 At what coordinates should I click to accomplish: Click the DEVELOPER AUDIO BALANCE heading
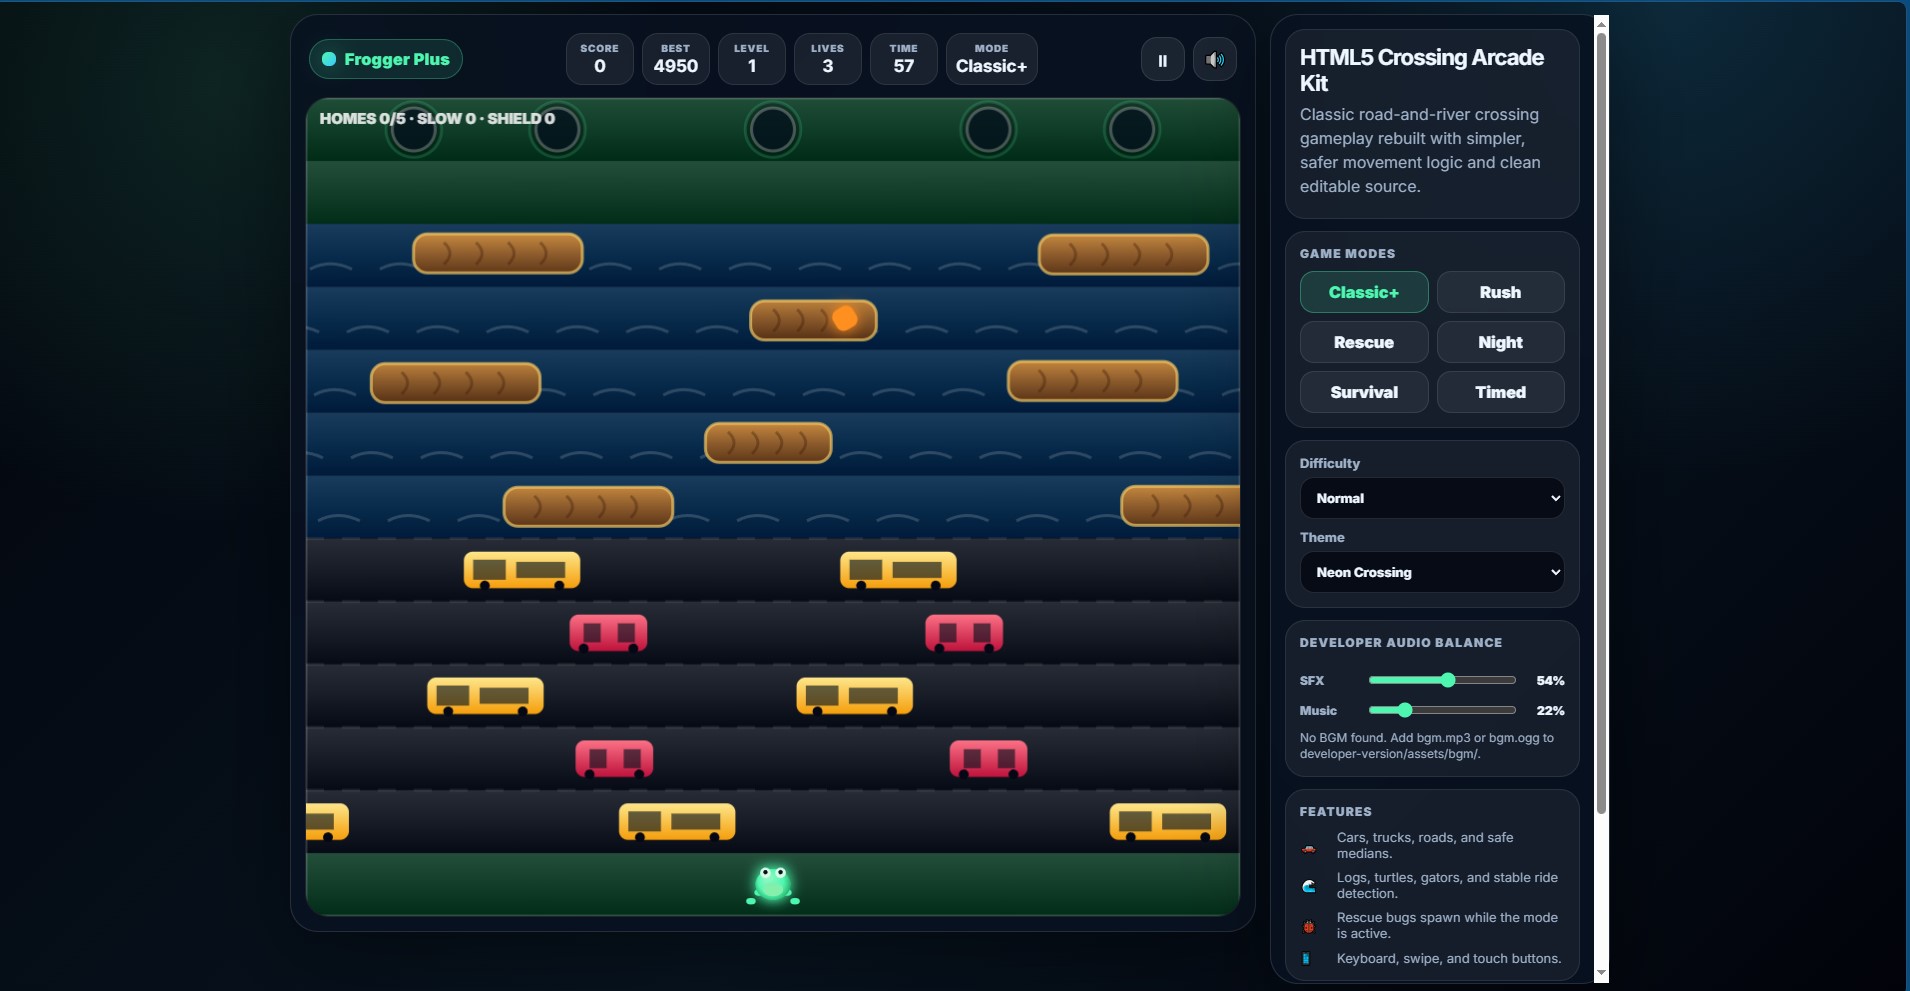(x=1400, y=643)
